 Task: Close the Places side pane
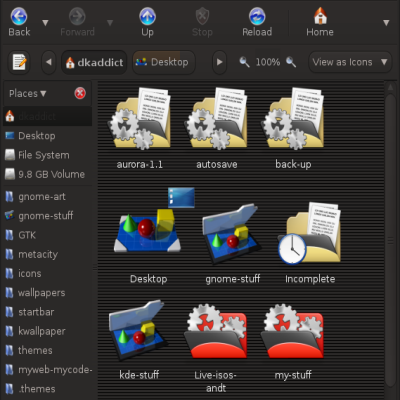tap(80, 93)
